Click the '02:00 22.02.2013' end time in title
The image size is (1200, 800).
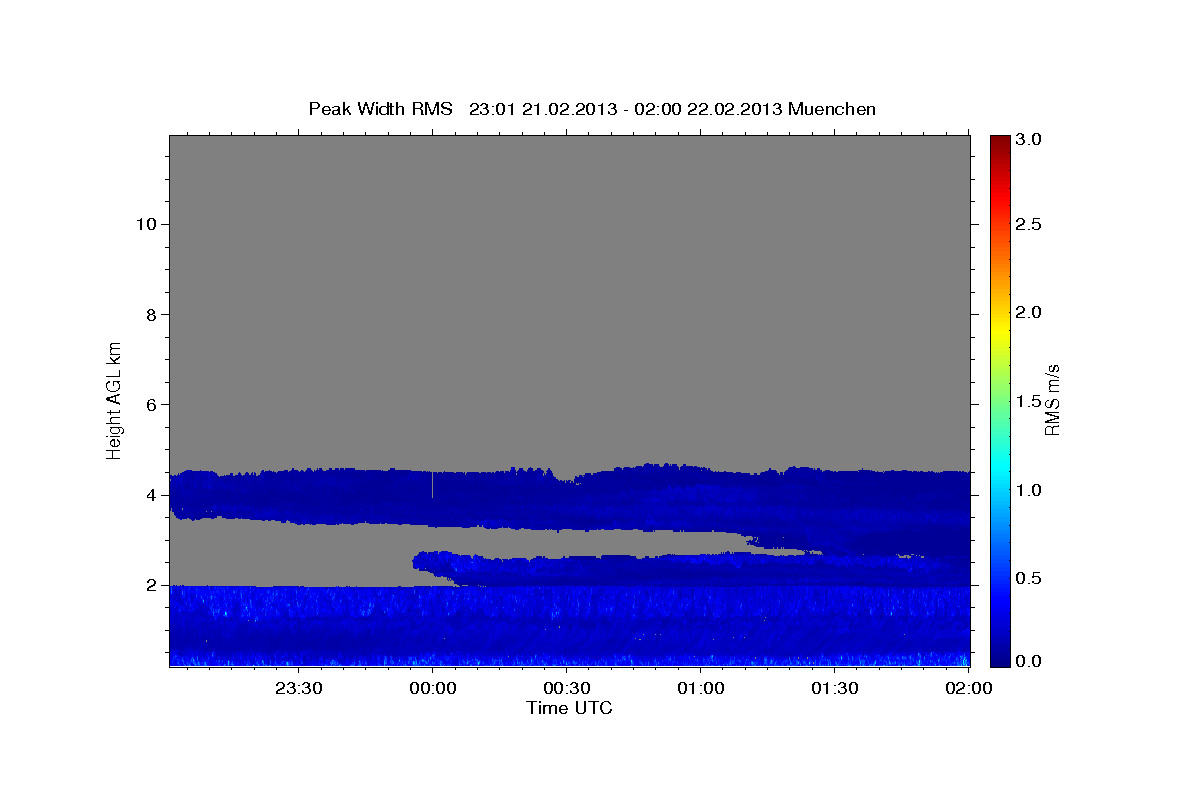coord(706,109)
